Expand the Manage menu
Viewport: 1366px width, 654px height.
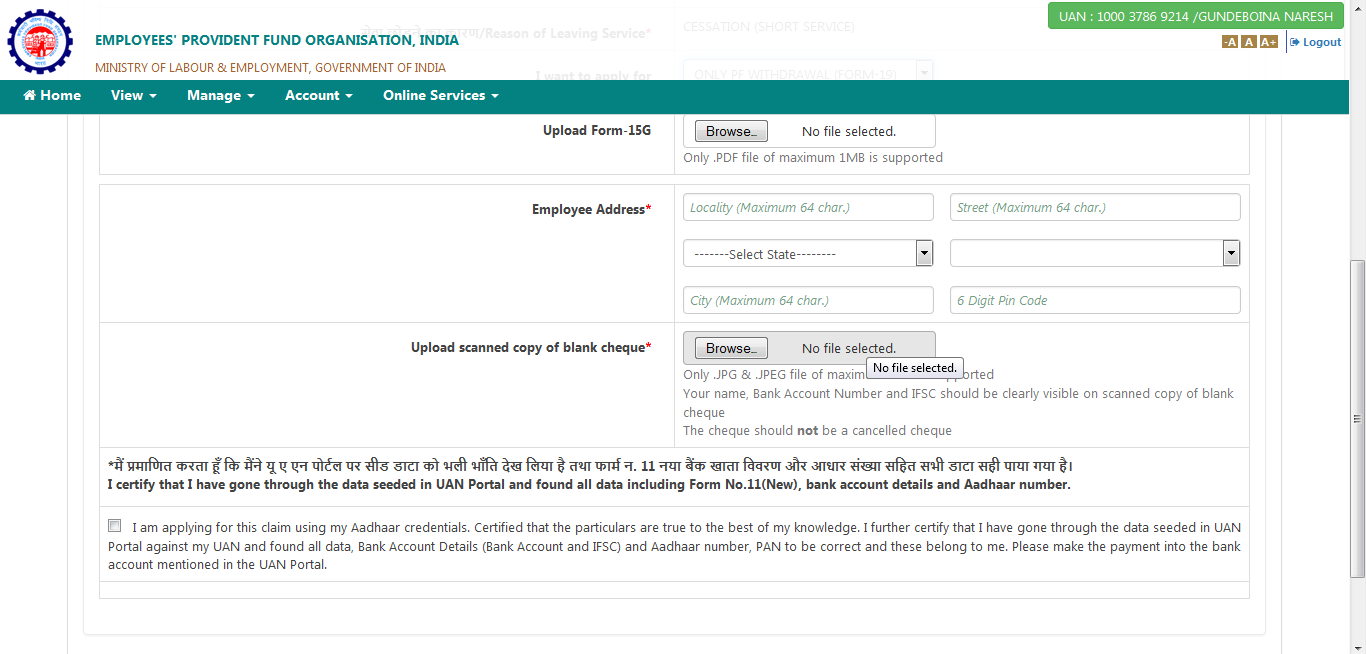220,96
